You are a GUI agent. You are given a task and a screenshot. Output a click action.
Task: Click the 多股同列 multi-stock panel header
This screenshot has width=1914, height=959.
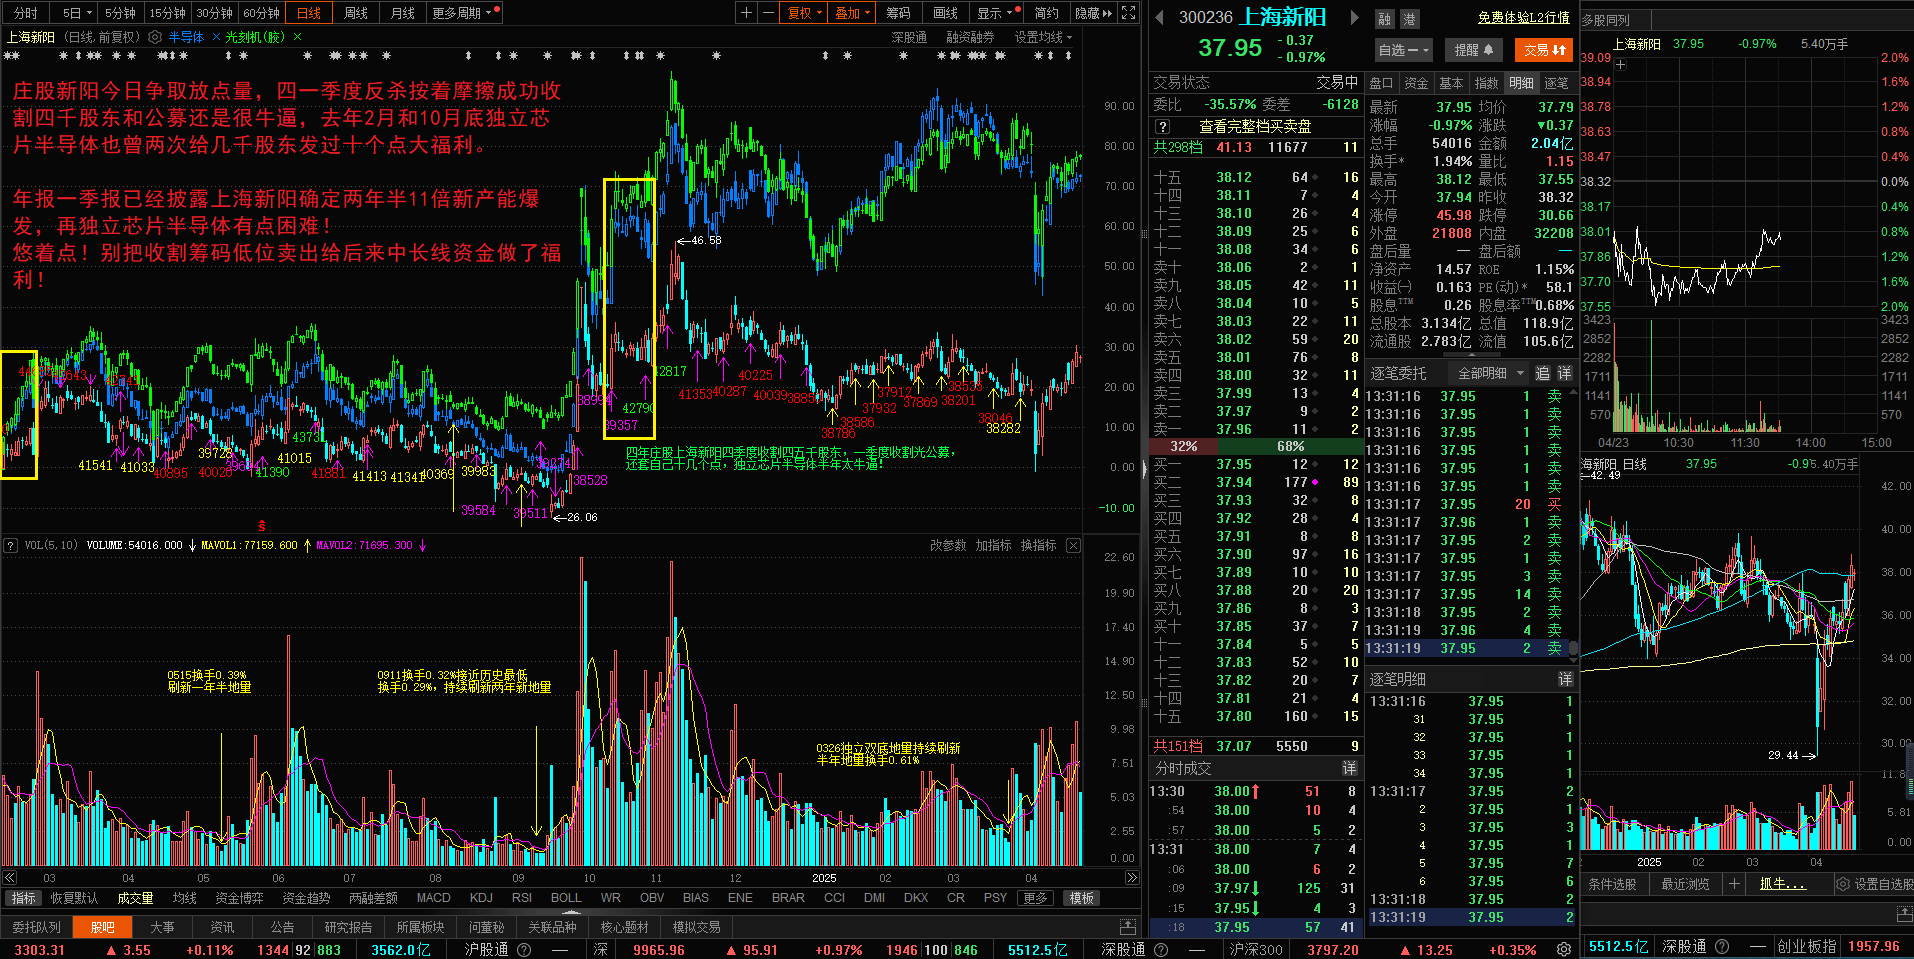[x=1606, y=19]
